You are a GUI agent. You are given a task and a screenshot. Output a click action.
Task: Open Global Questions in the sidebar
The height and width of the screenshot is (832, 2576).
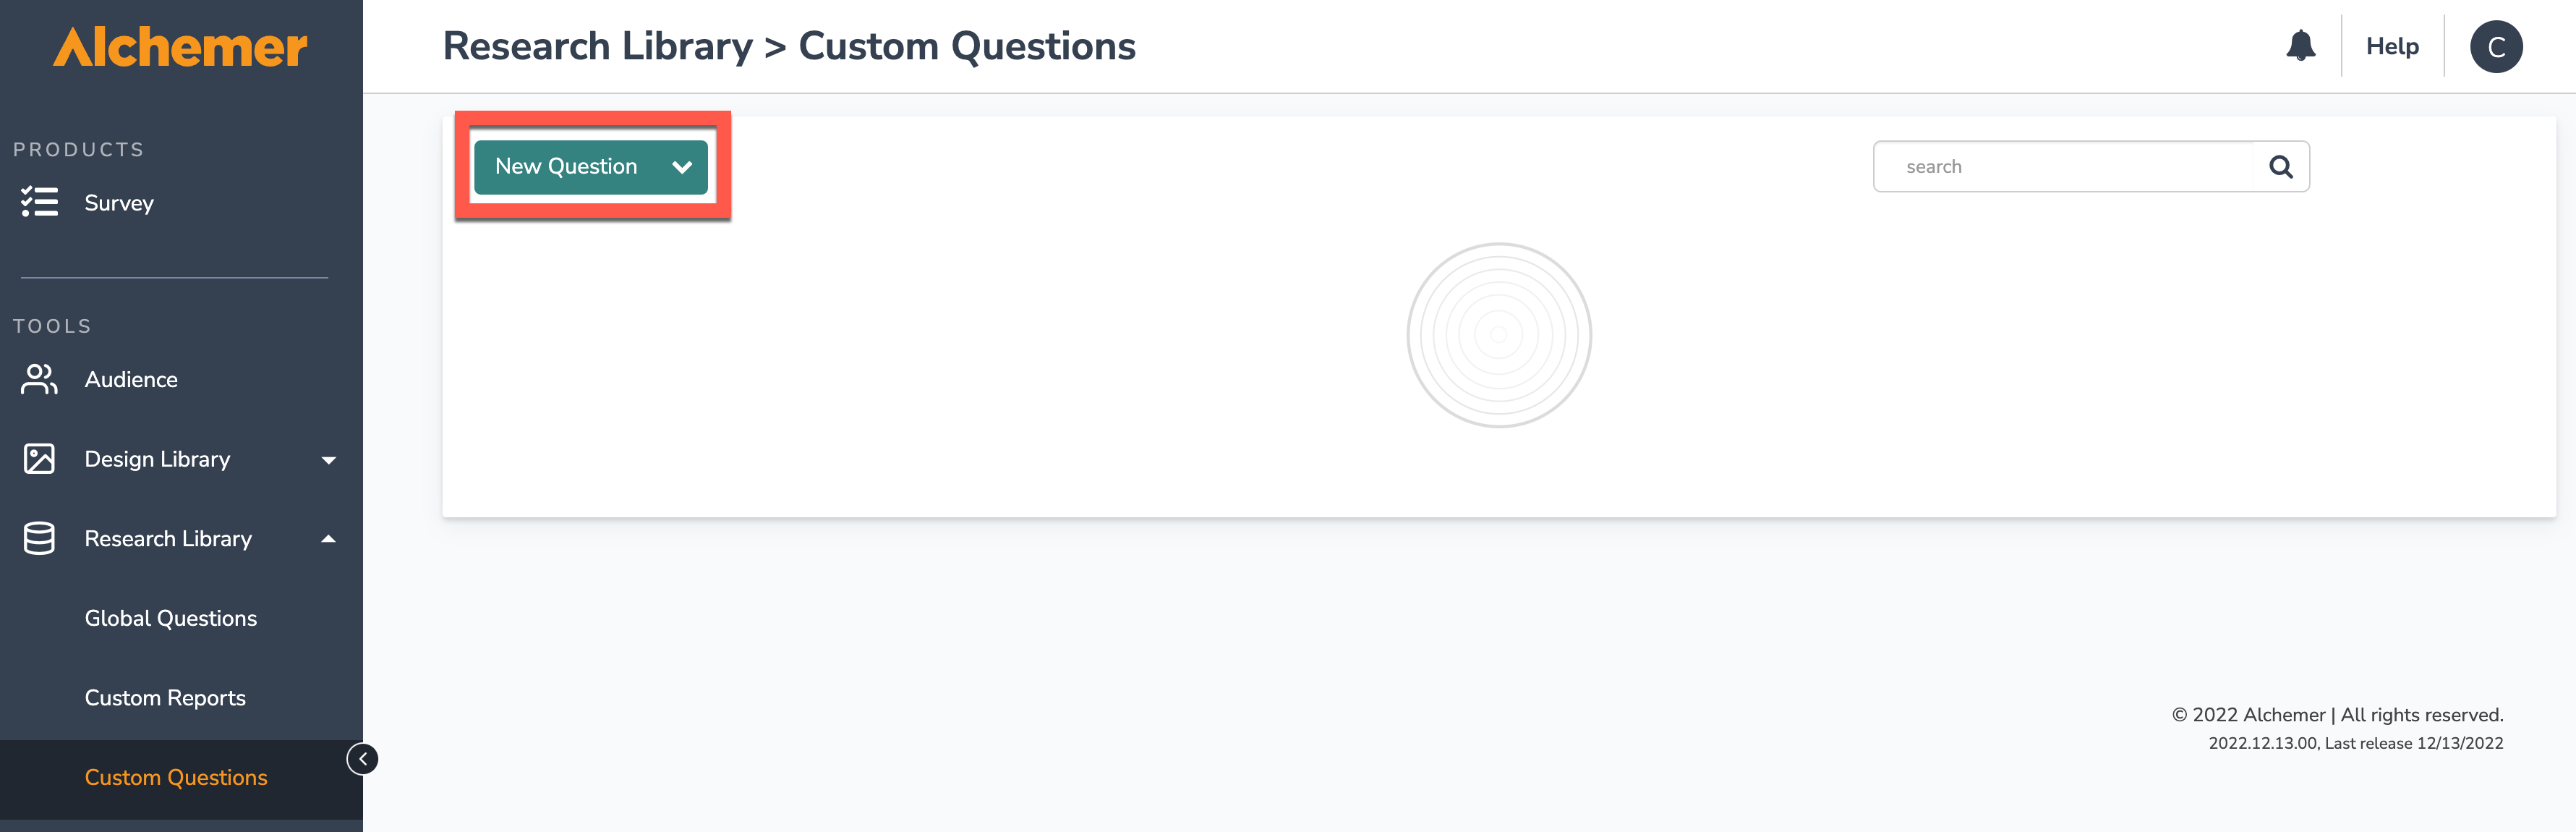[171, 618]
